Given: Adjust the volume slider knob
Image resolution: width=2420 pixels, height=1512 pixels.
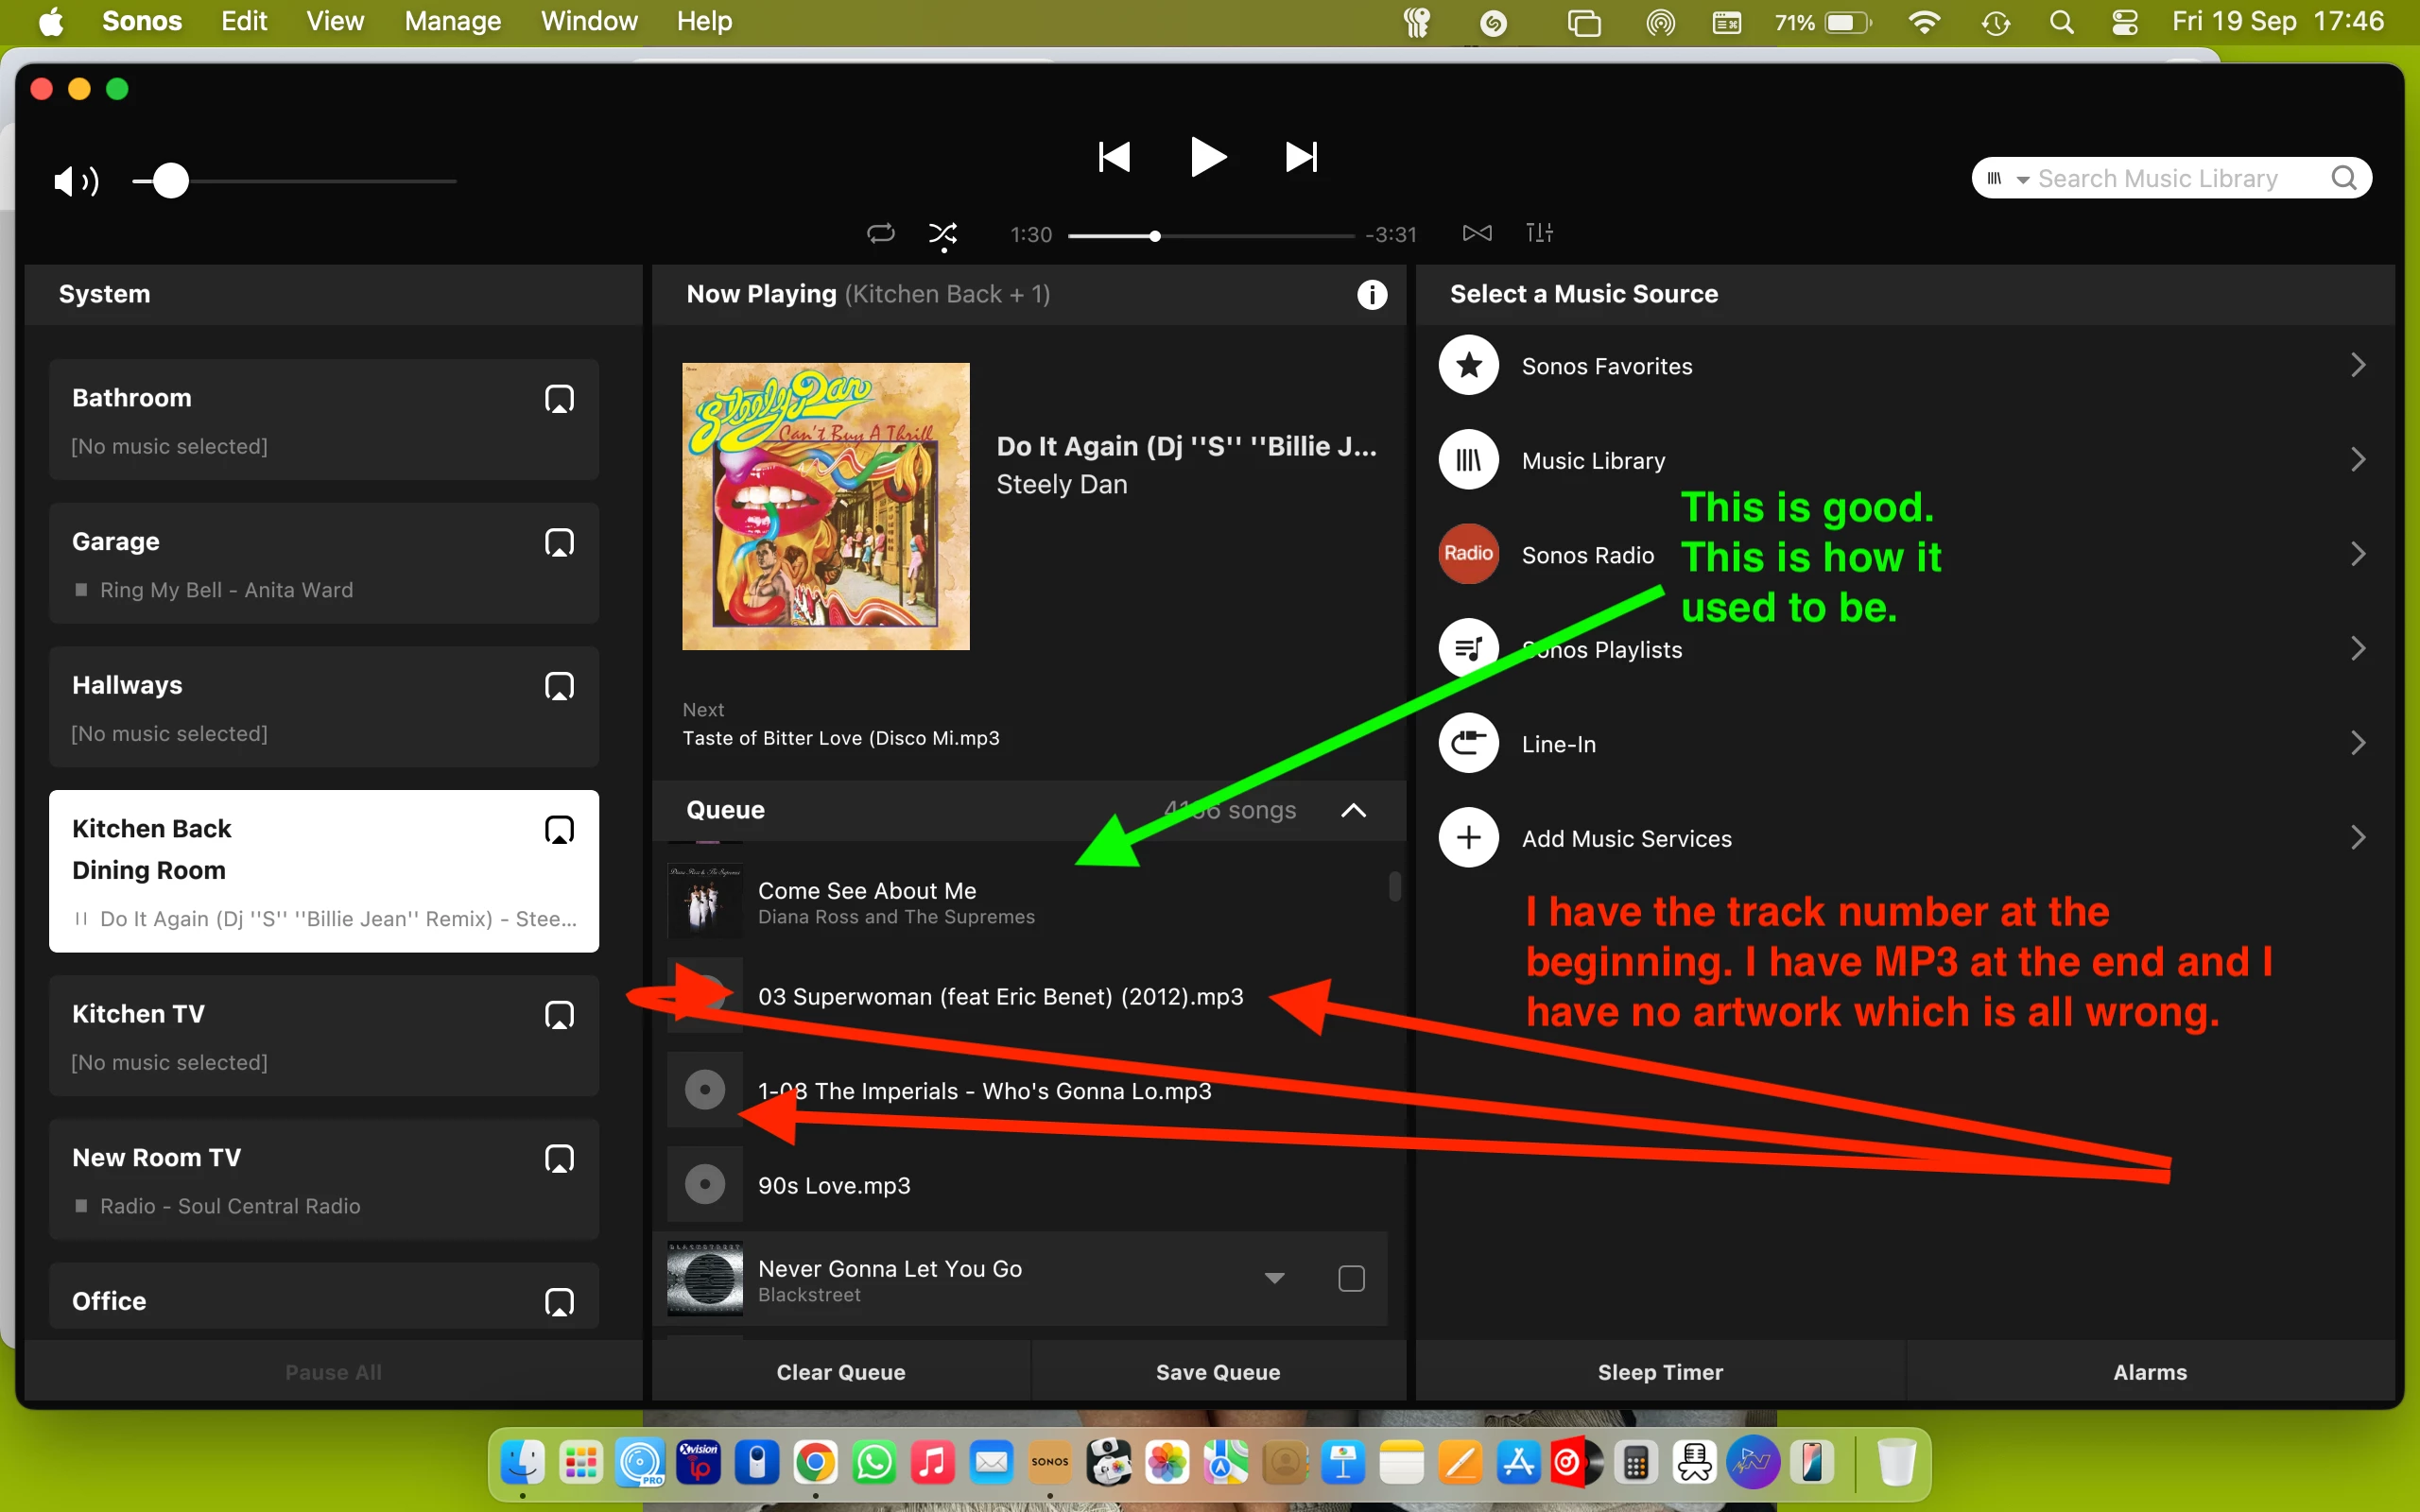Looking at the screenshot, I should pos(171,181).
